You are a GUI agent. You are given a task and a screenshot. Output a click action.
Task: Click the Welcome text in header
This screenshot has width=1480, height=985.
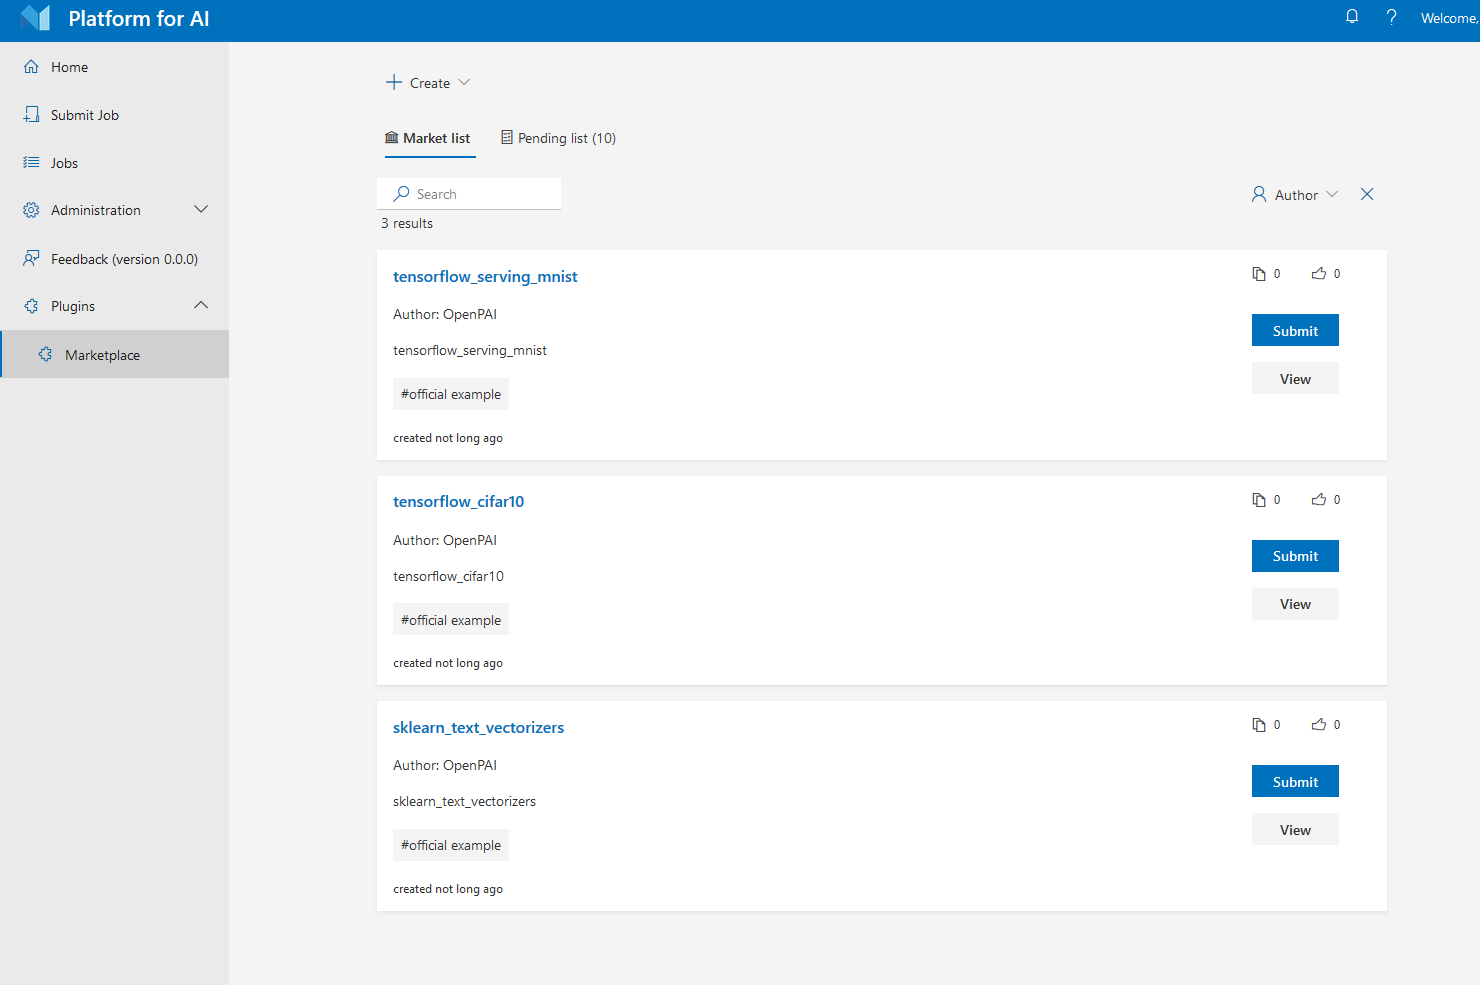[1449, 18]
